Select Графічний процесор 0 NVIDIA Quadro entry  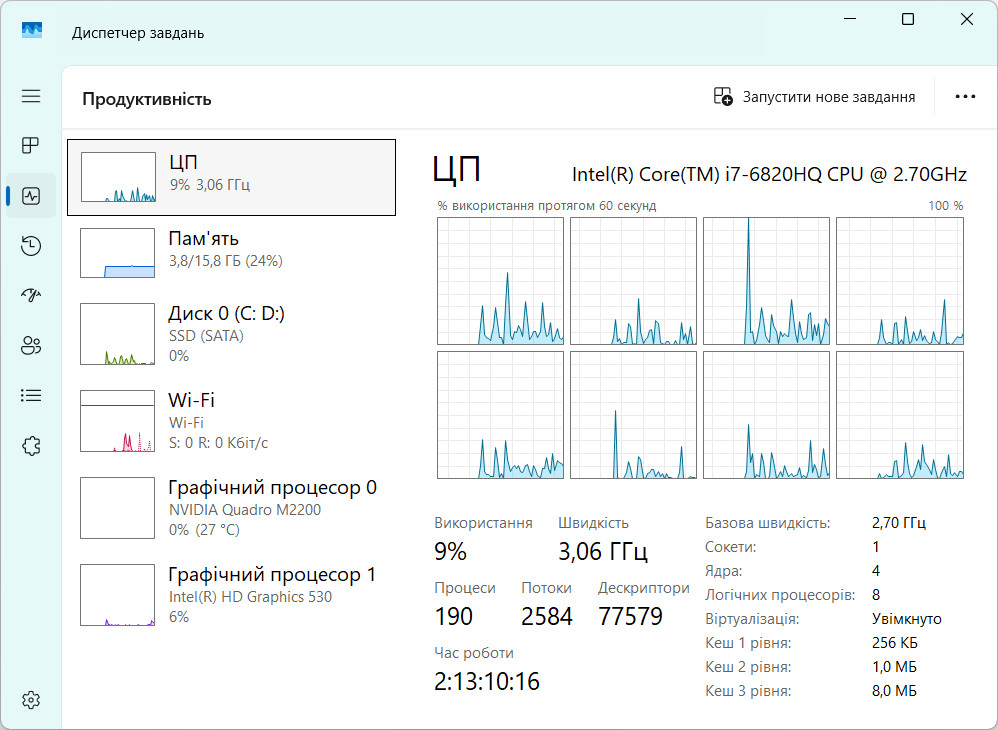(232, 508)
